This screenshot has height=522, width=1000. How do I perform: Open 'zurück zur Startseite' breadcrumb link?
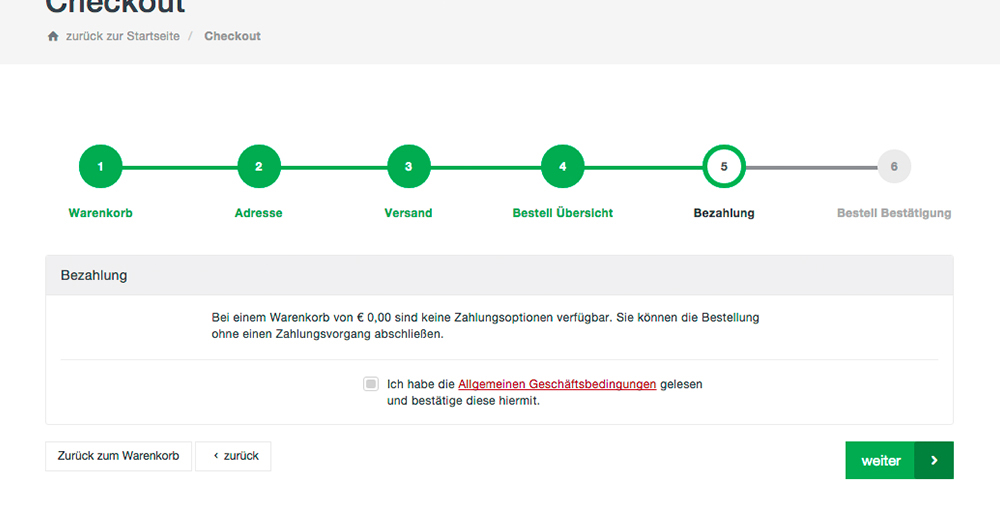pyautogui.click(x=122, y=36)
